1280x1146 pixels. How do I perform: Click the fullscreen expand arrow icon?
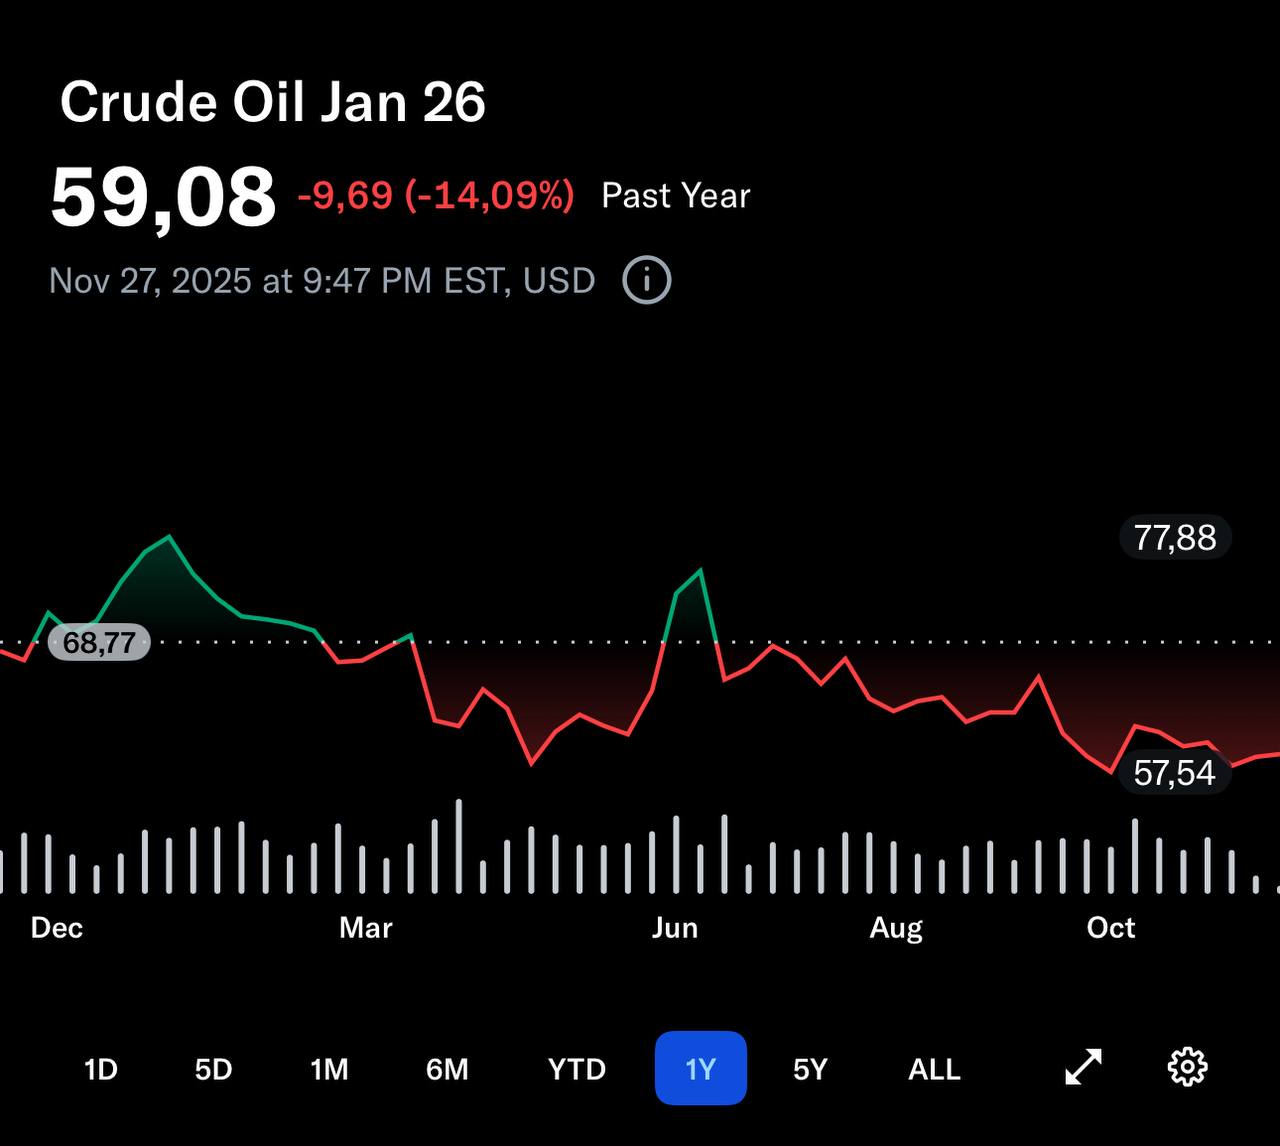pyautogui.click(x=1082, y=1068)
